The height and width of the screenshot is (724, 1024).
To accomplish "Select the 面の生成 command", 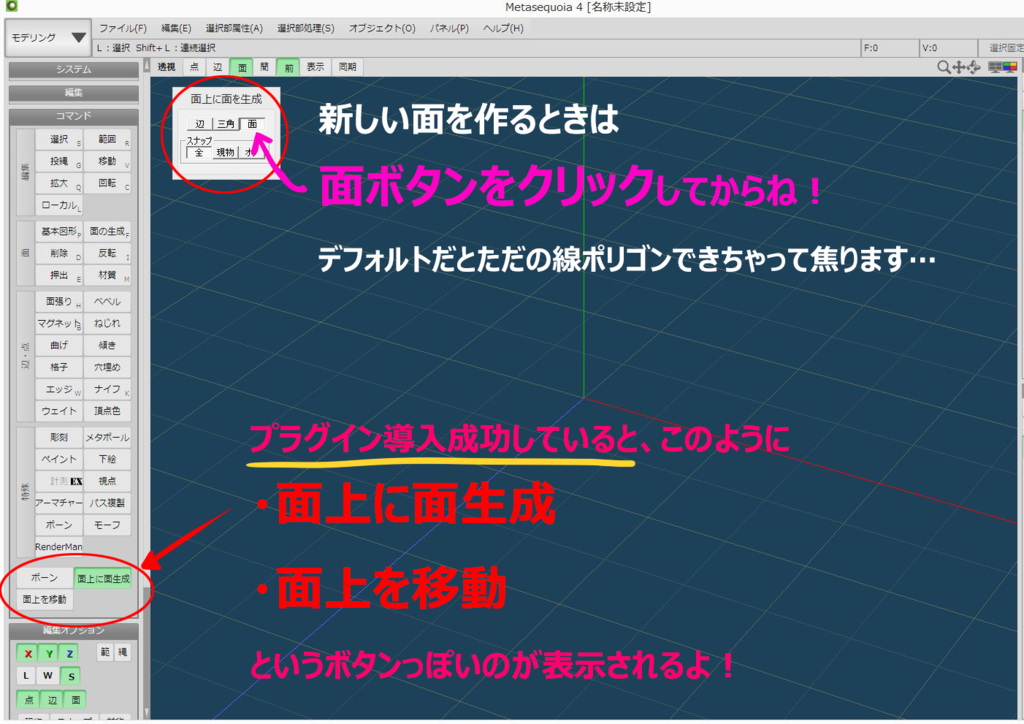I will pyautogui.click(x=107, y=232).
